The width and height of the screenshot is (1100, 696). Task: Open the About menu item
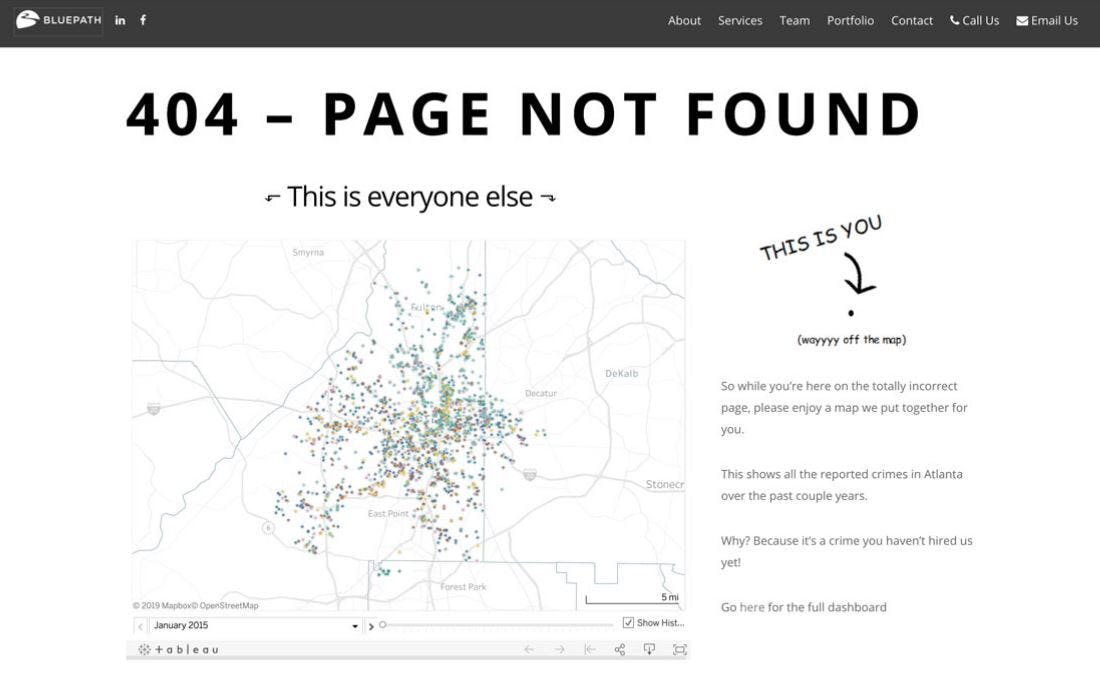(x=684, y=21)
